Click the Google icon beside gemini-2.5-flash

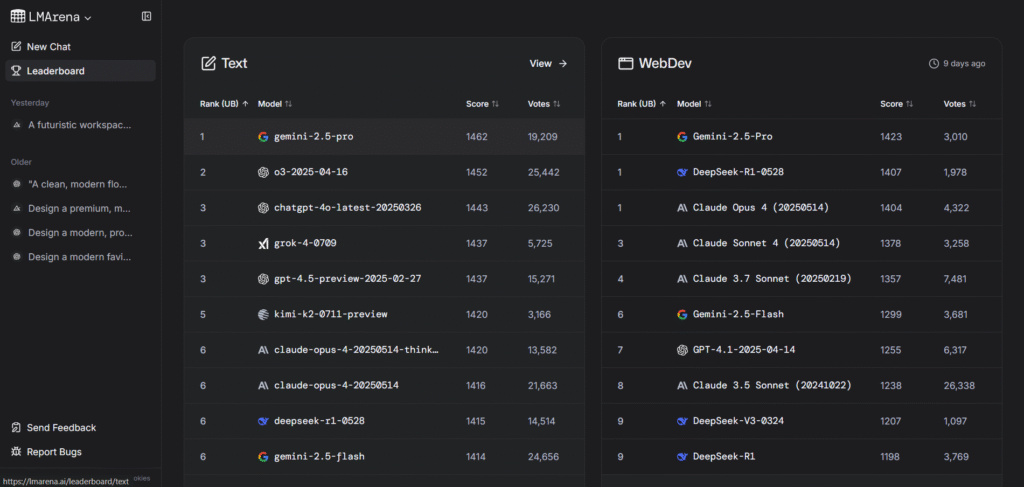click(263, 456)
